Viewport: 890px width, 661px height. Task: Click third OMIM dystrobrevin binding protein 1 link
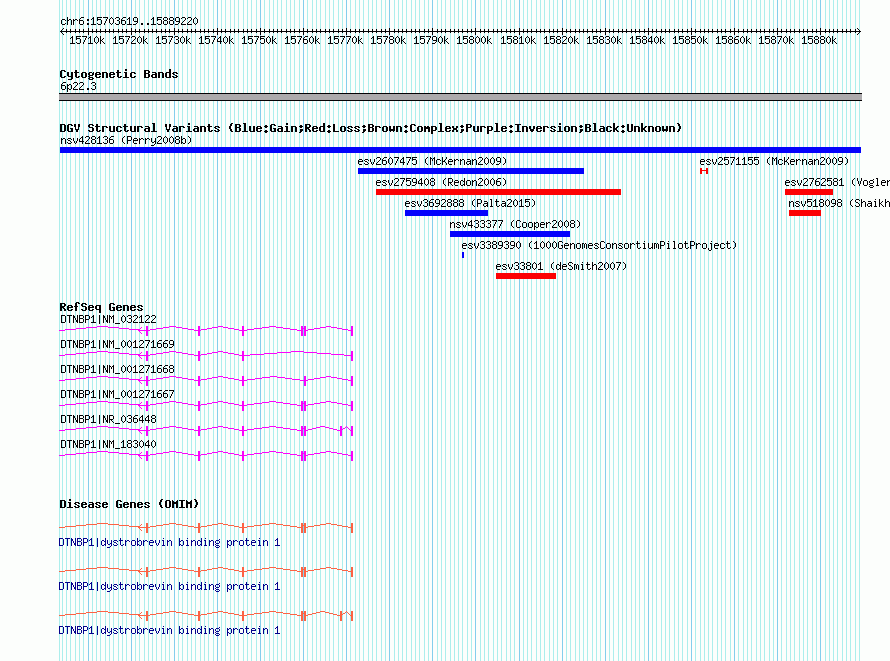[x=170, y=630]
